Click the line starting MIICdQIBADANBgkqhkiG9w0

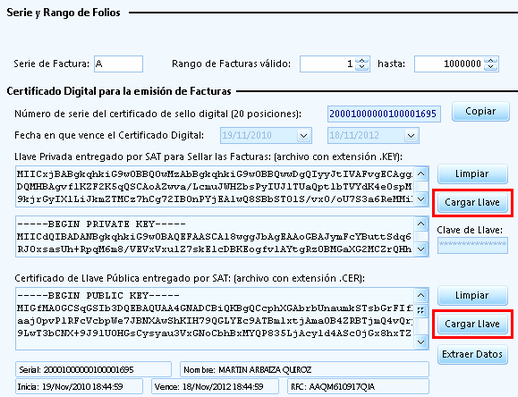[214, 237]
